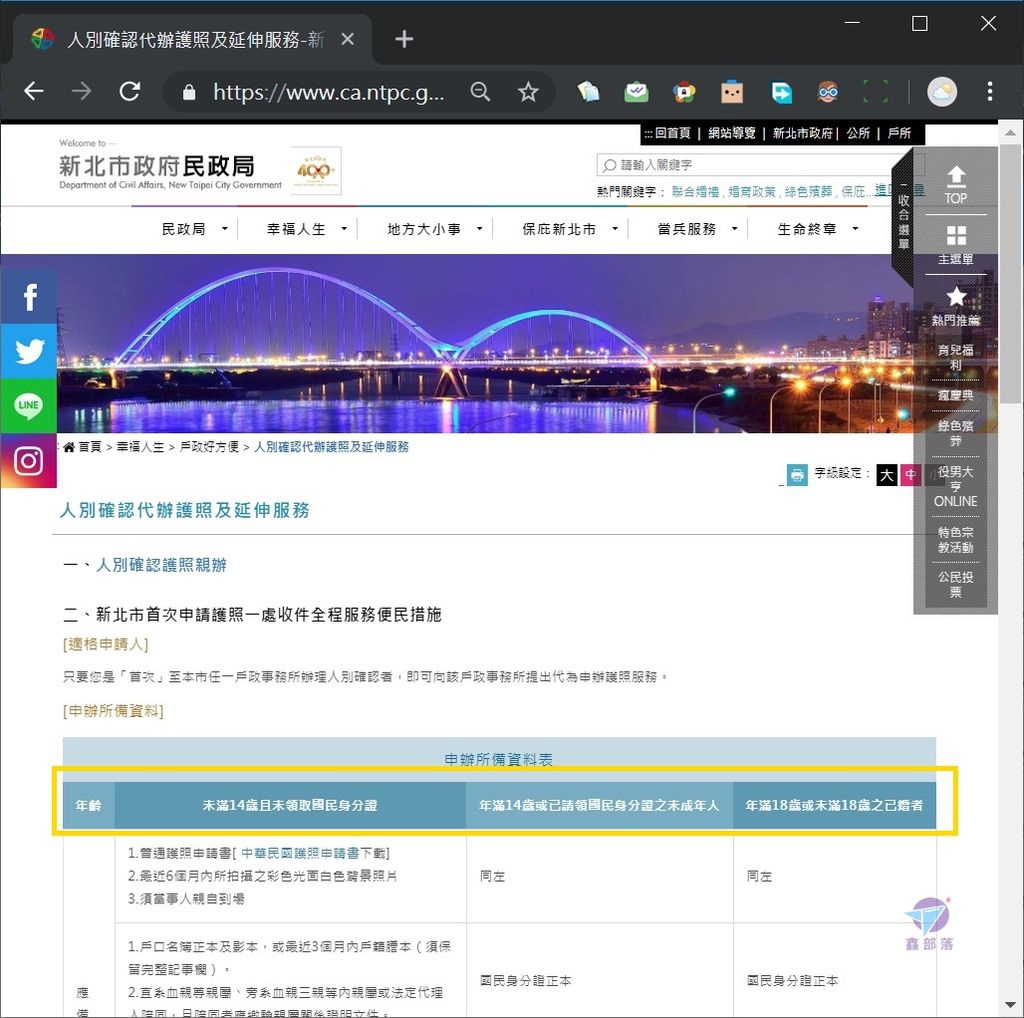Click 婚育政策 hot keyword
Viewport: 1024px width, 1018px height.
click(752, 191)
